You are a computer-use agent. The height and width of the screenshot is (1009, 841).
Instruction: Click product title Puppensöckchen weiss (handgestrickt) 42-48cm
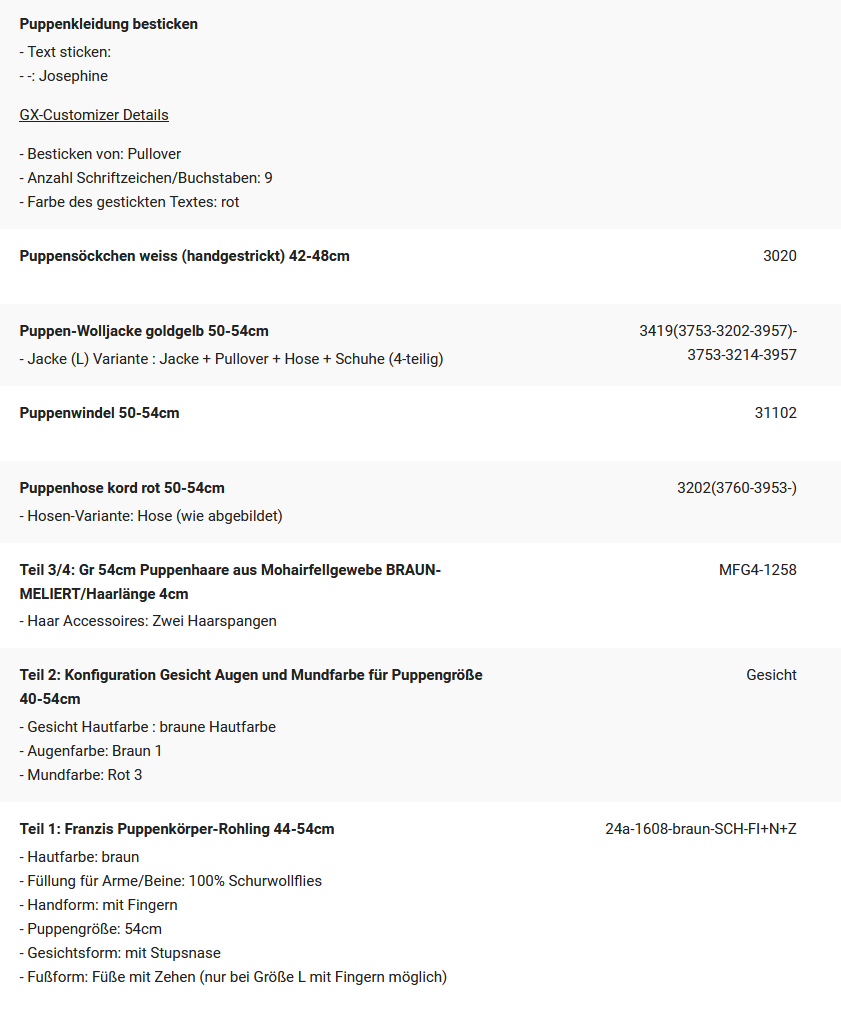click(185, 255)
